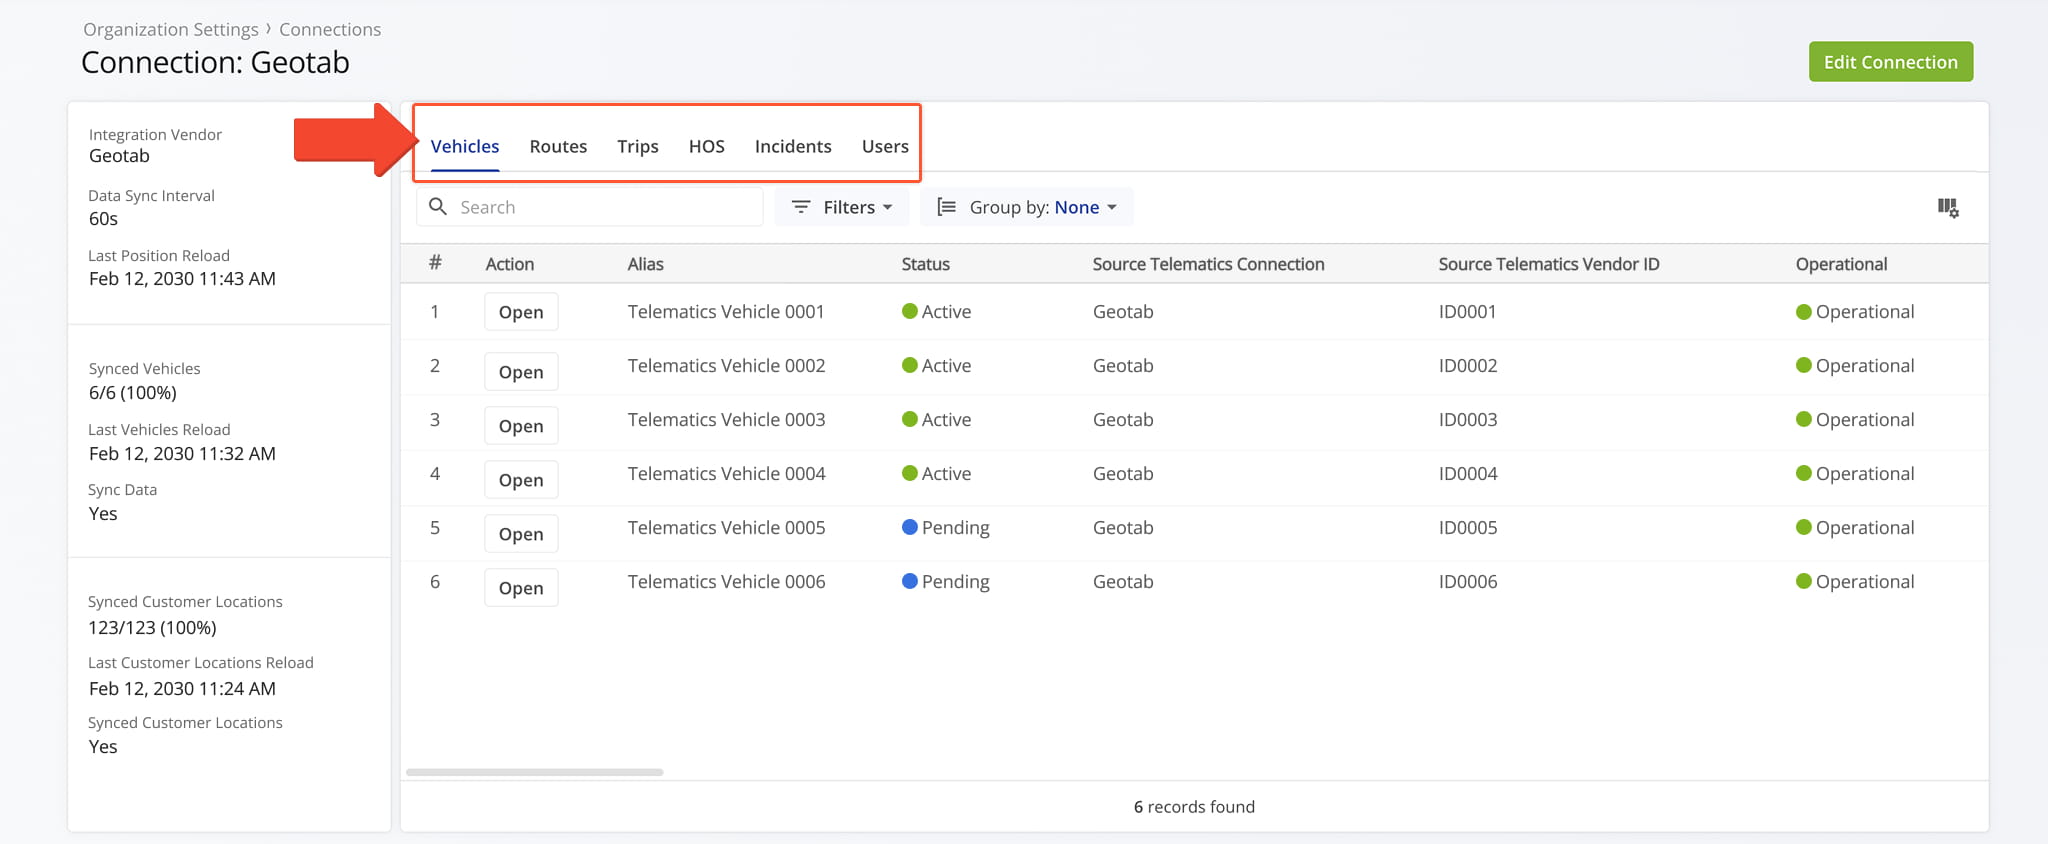Switch to the Trips tab

638,147
